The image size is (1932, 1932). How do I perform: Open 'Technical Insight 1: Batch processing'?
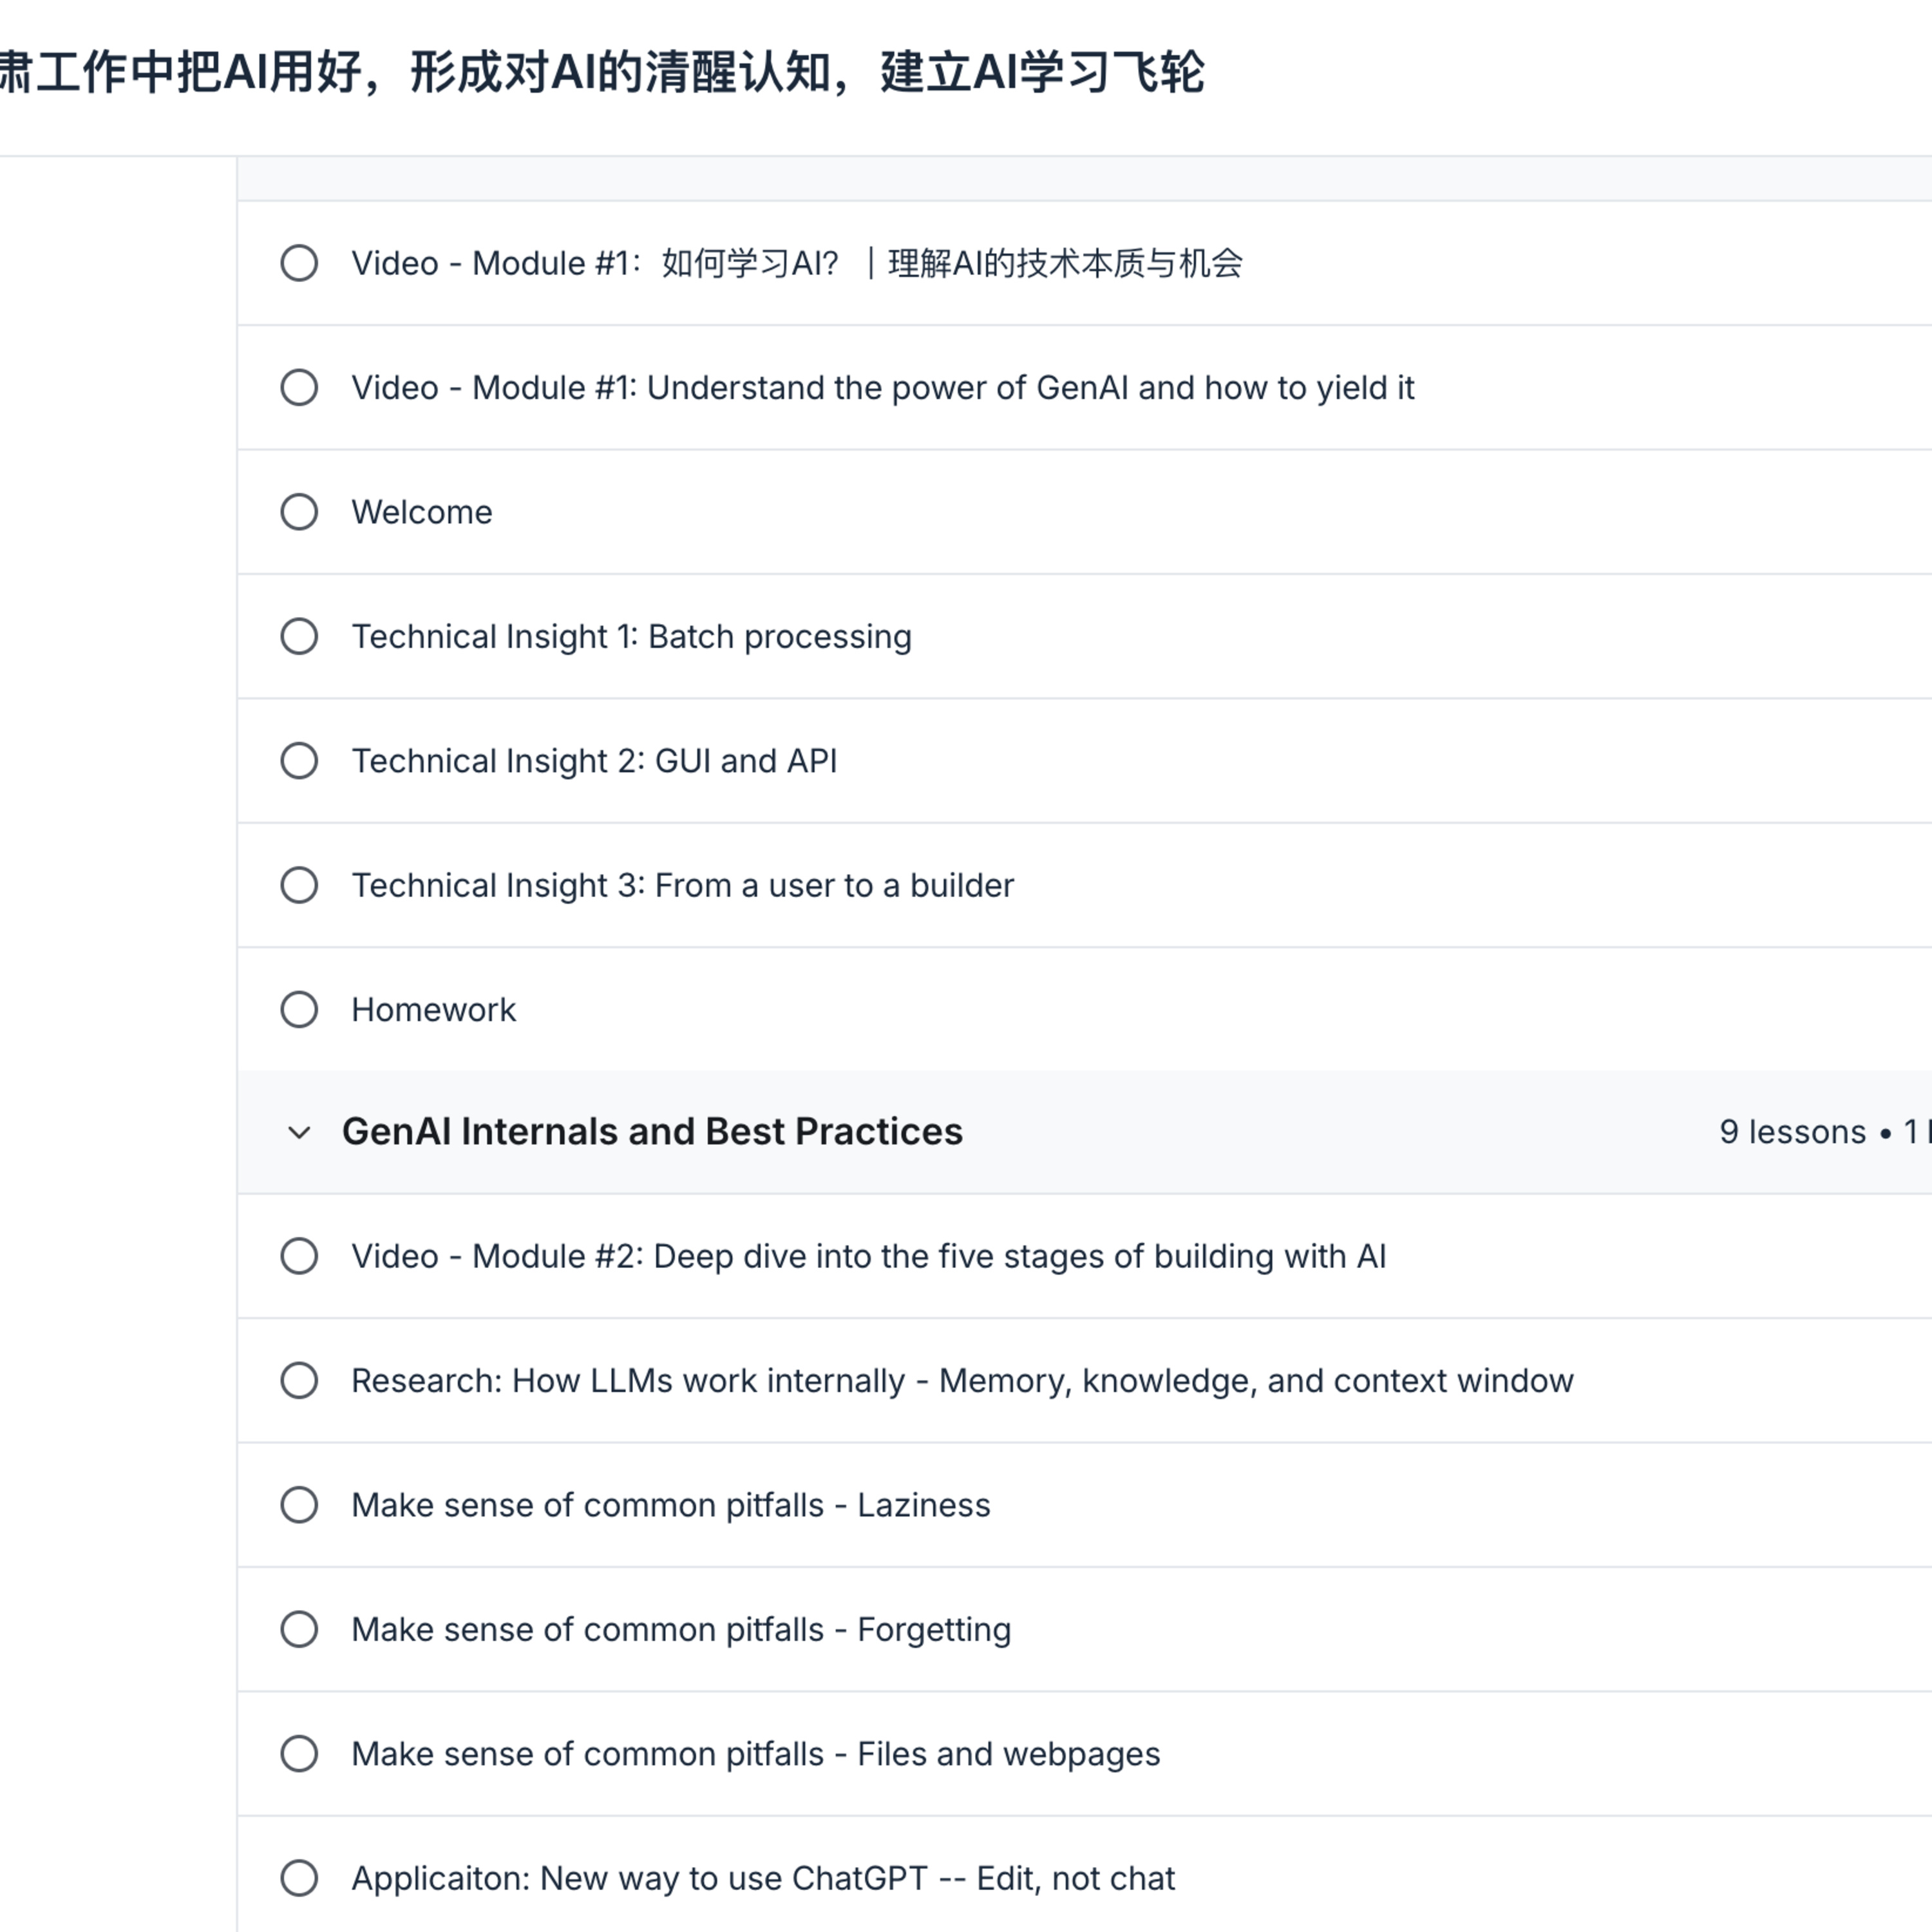(x=631, y=636)
